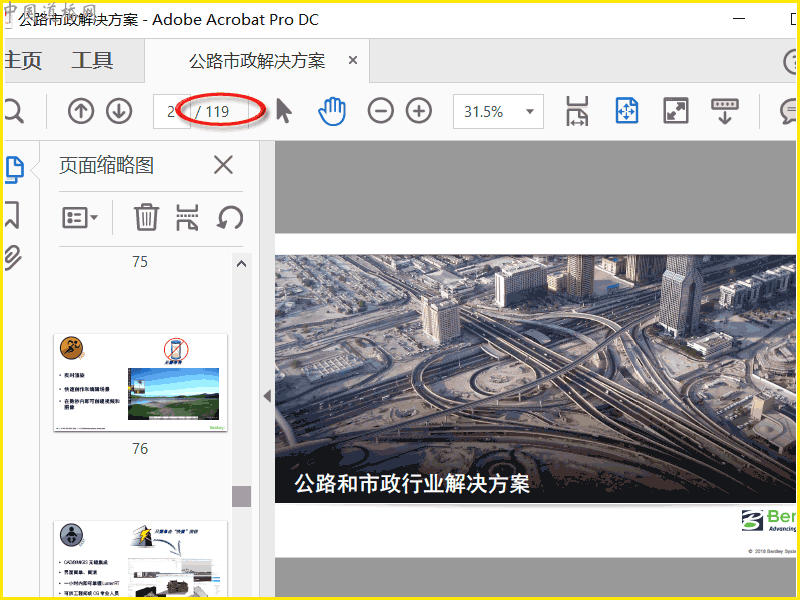The height and width of the screenshot is (600, 800).
Task: Select page 76 thumbnail
Action: click(140, 382)
